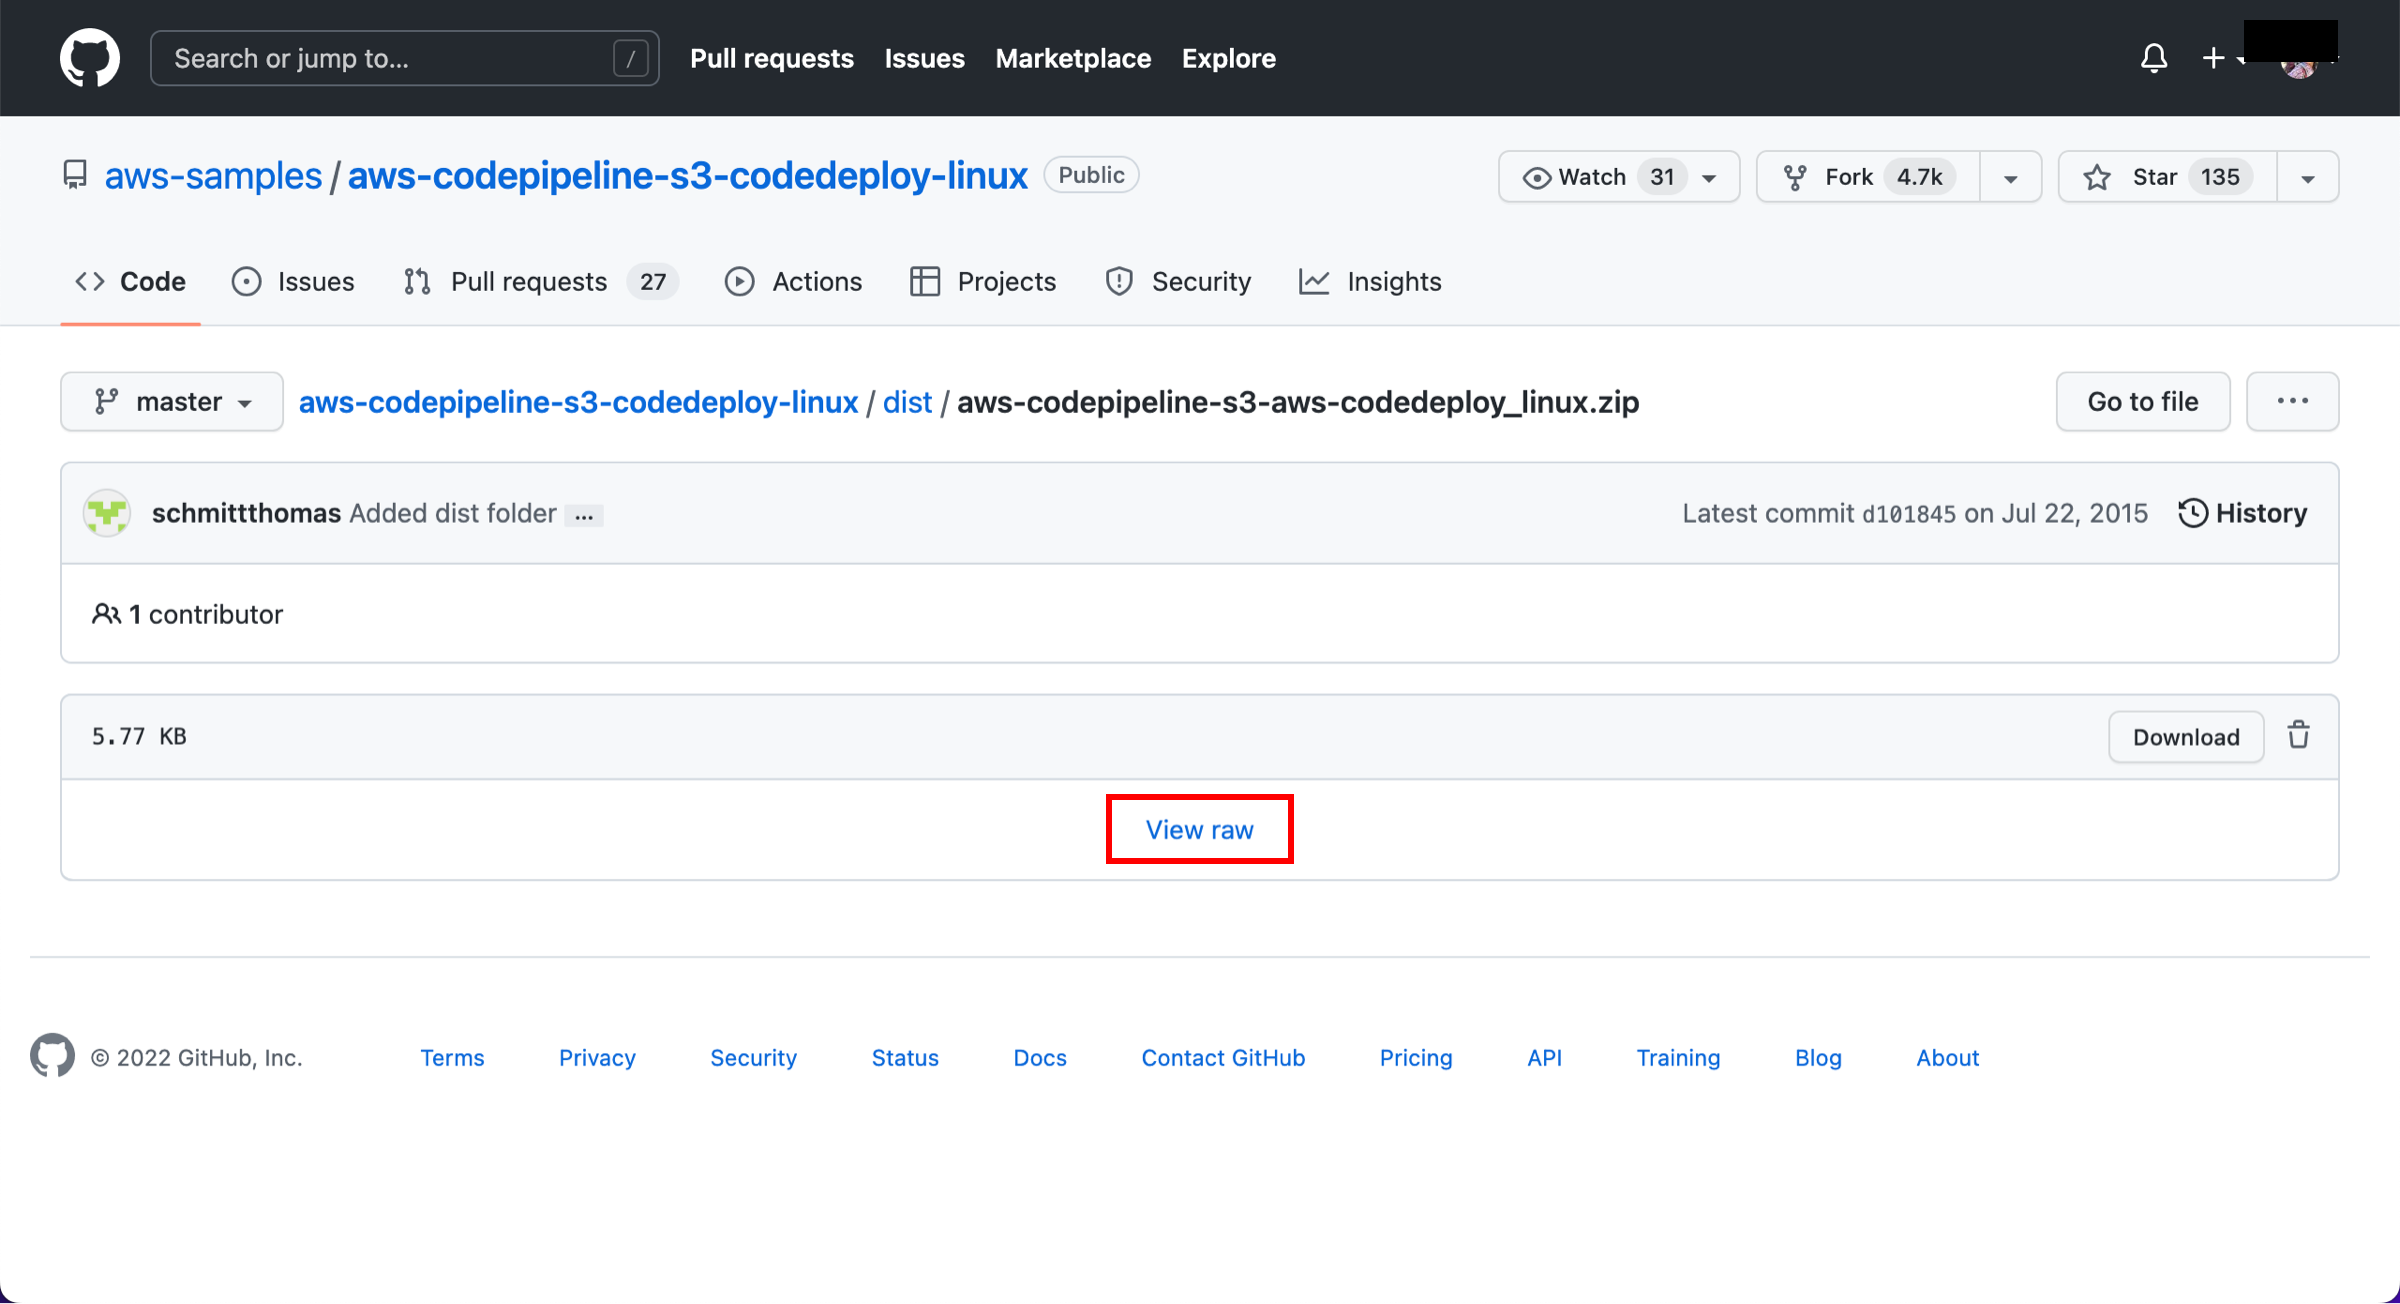Click the schmittthomas avatar thumbnail

pos(107,513)
